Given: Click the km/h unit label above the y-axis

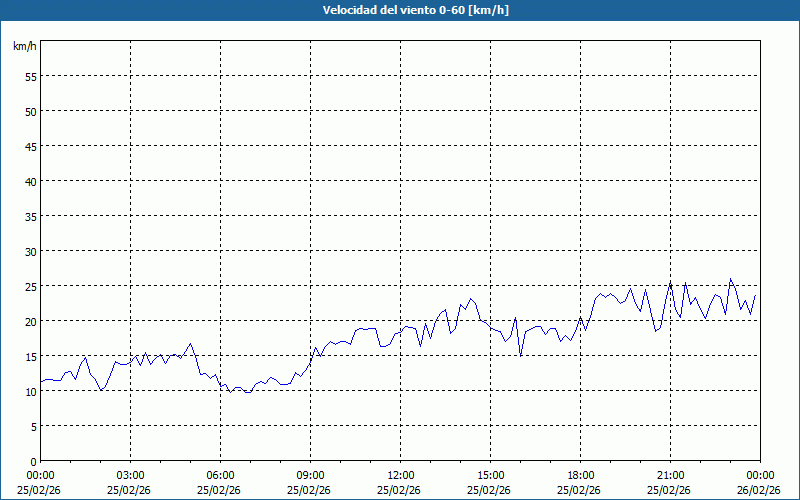Looking at the screenshot, I should point(25,46).
